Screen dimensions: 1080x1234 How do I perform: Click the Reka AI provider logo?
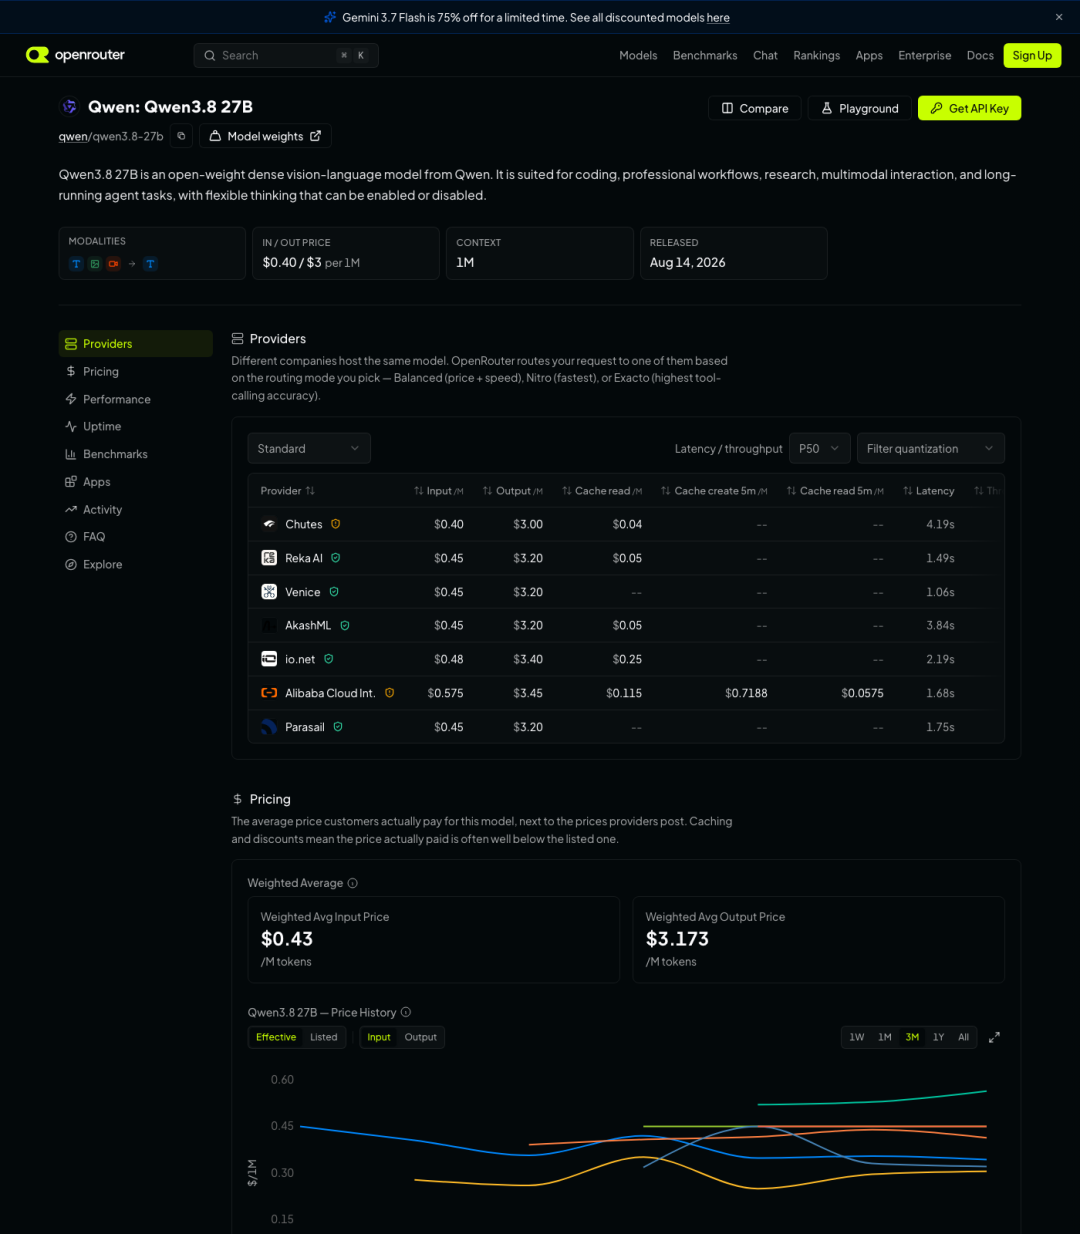point(269,558)
